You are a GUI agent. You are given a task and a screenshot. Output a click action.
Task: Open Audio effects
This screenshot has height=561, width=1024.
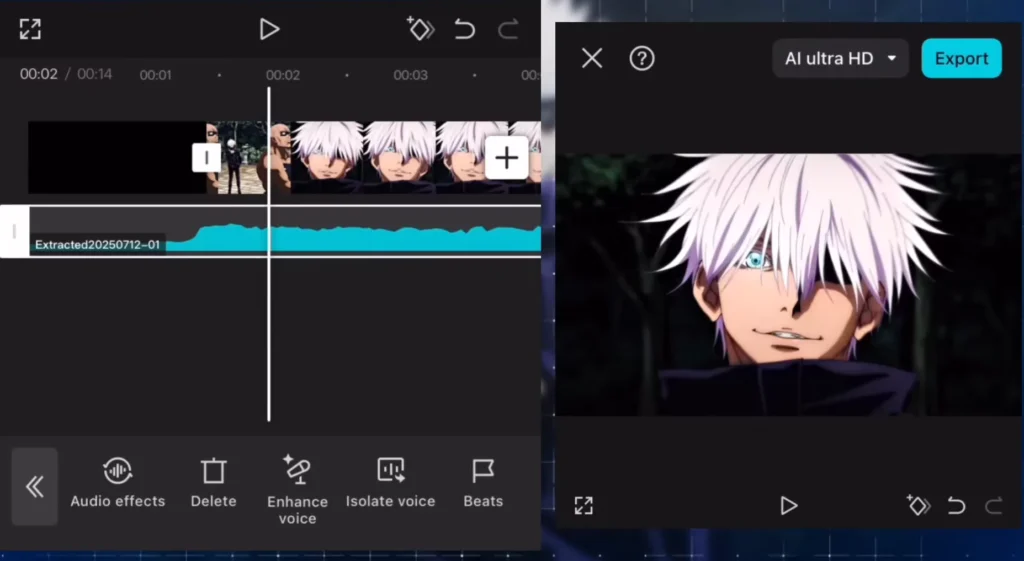pyautogui.click(x=118, y=483)
